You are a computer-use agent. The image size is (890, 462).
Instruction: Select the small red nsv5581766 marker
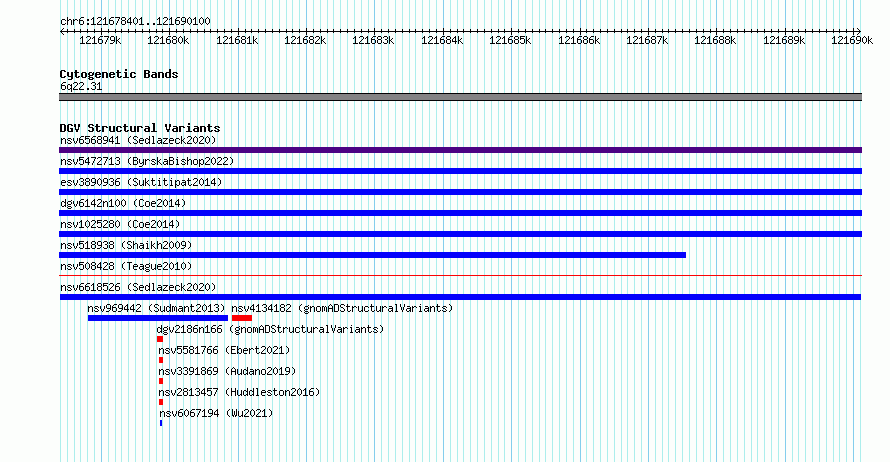[x=161, y=360]
